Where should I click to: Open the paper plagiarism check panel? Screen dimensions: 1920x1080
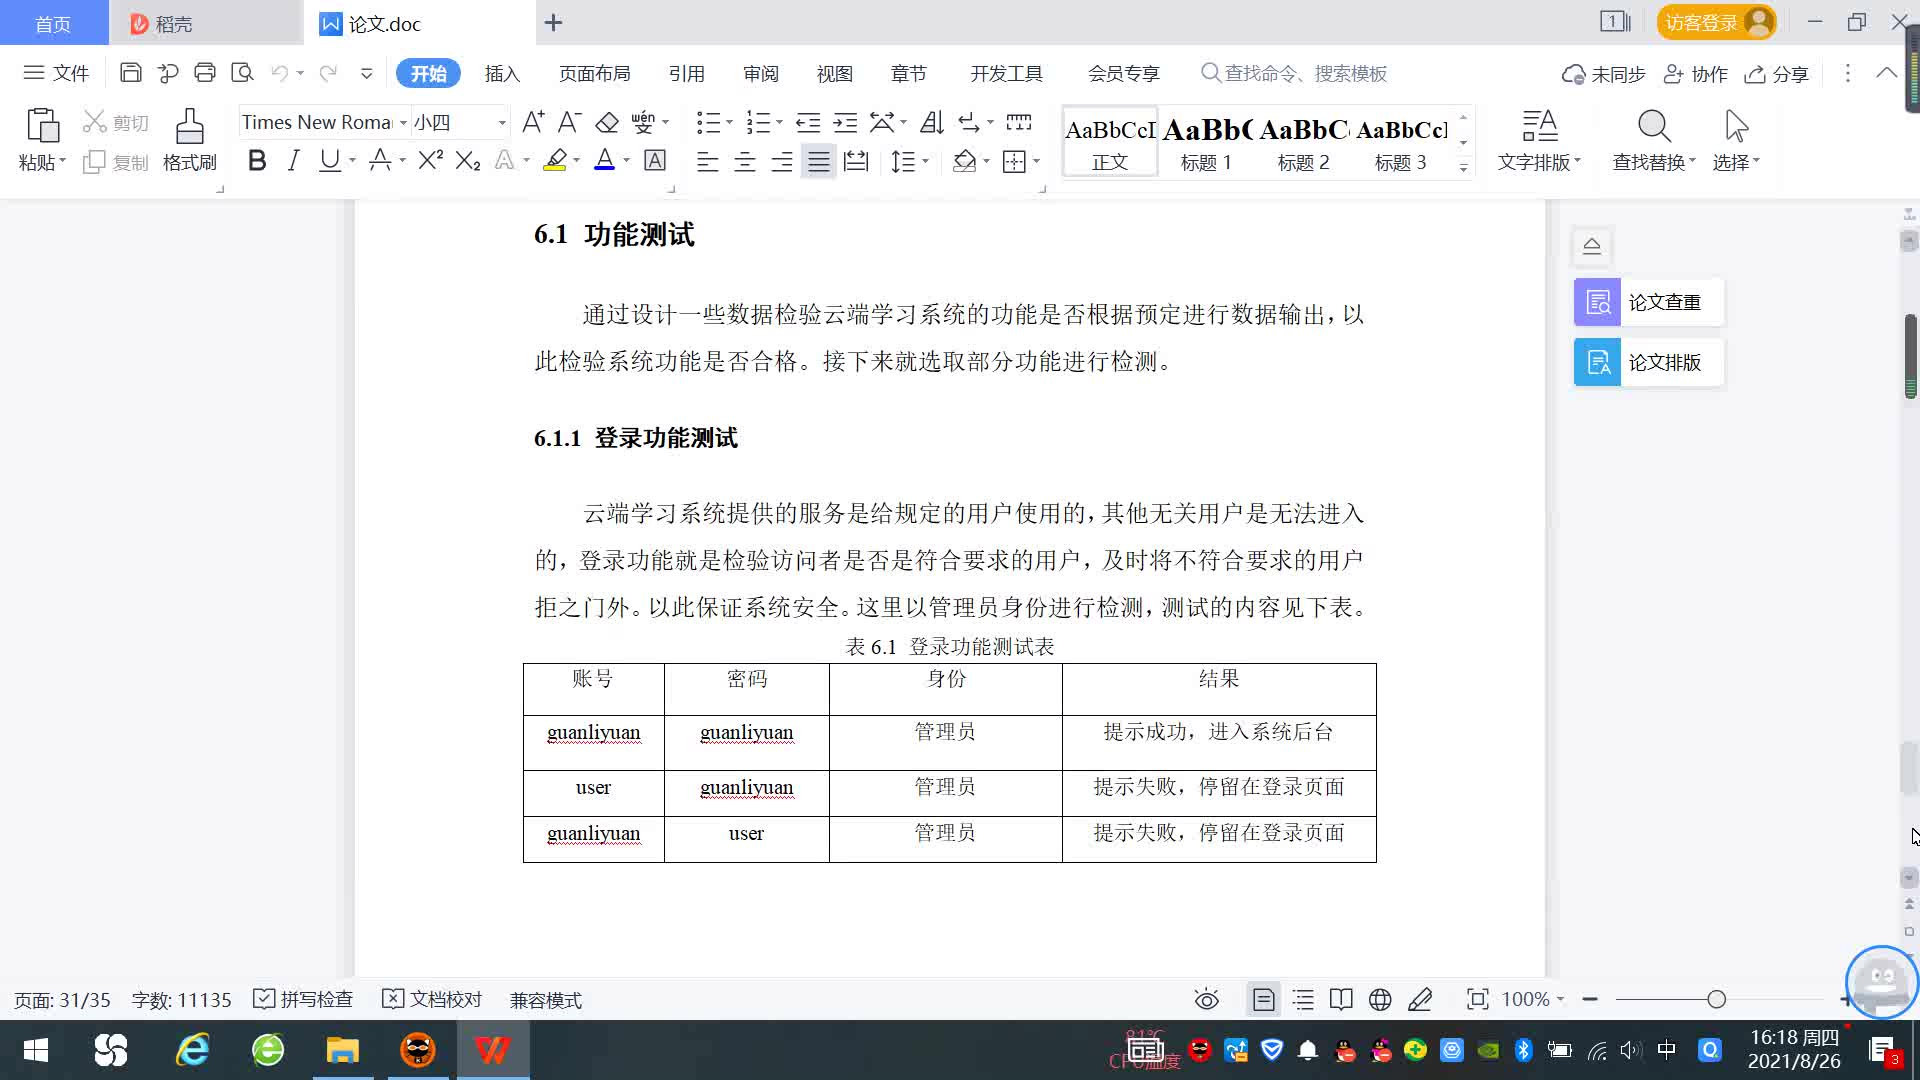point(1648,302)
